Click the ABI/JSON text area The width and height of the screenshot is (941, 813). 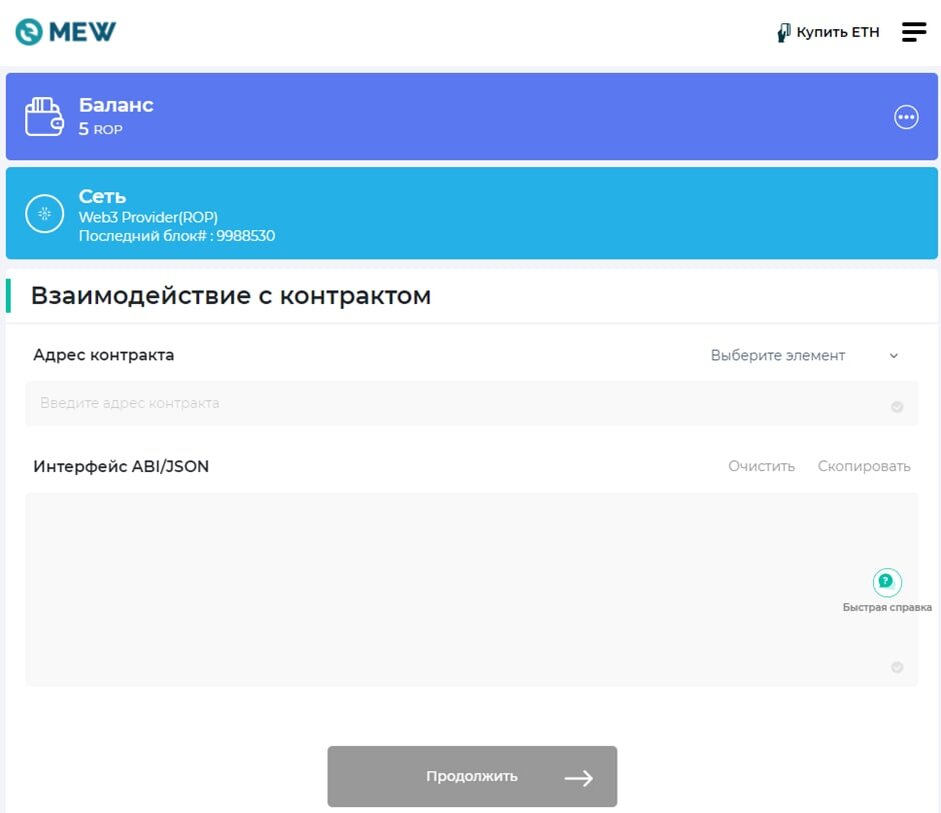(471, 589)
